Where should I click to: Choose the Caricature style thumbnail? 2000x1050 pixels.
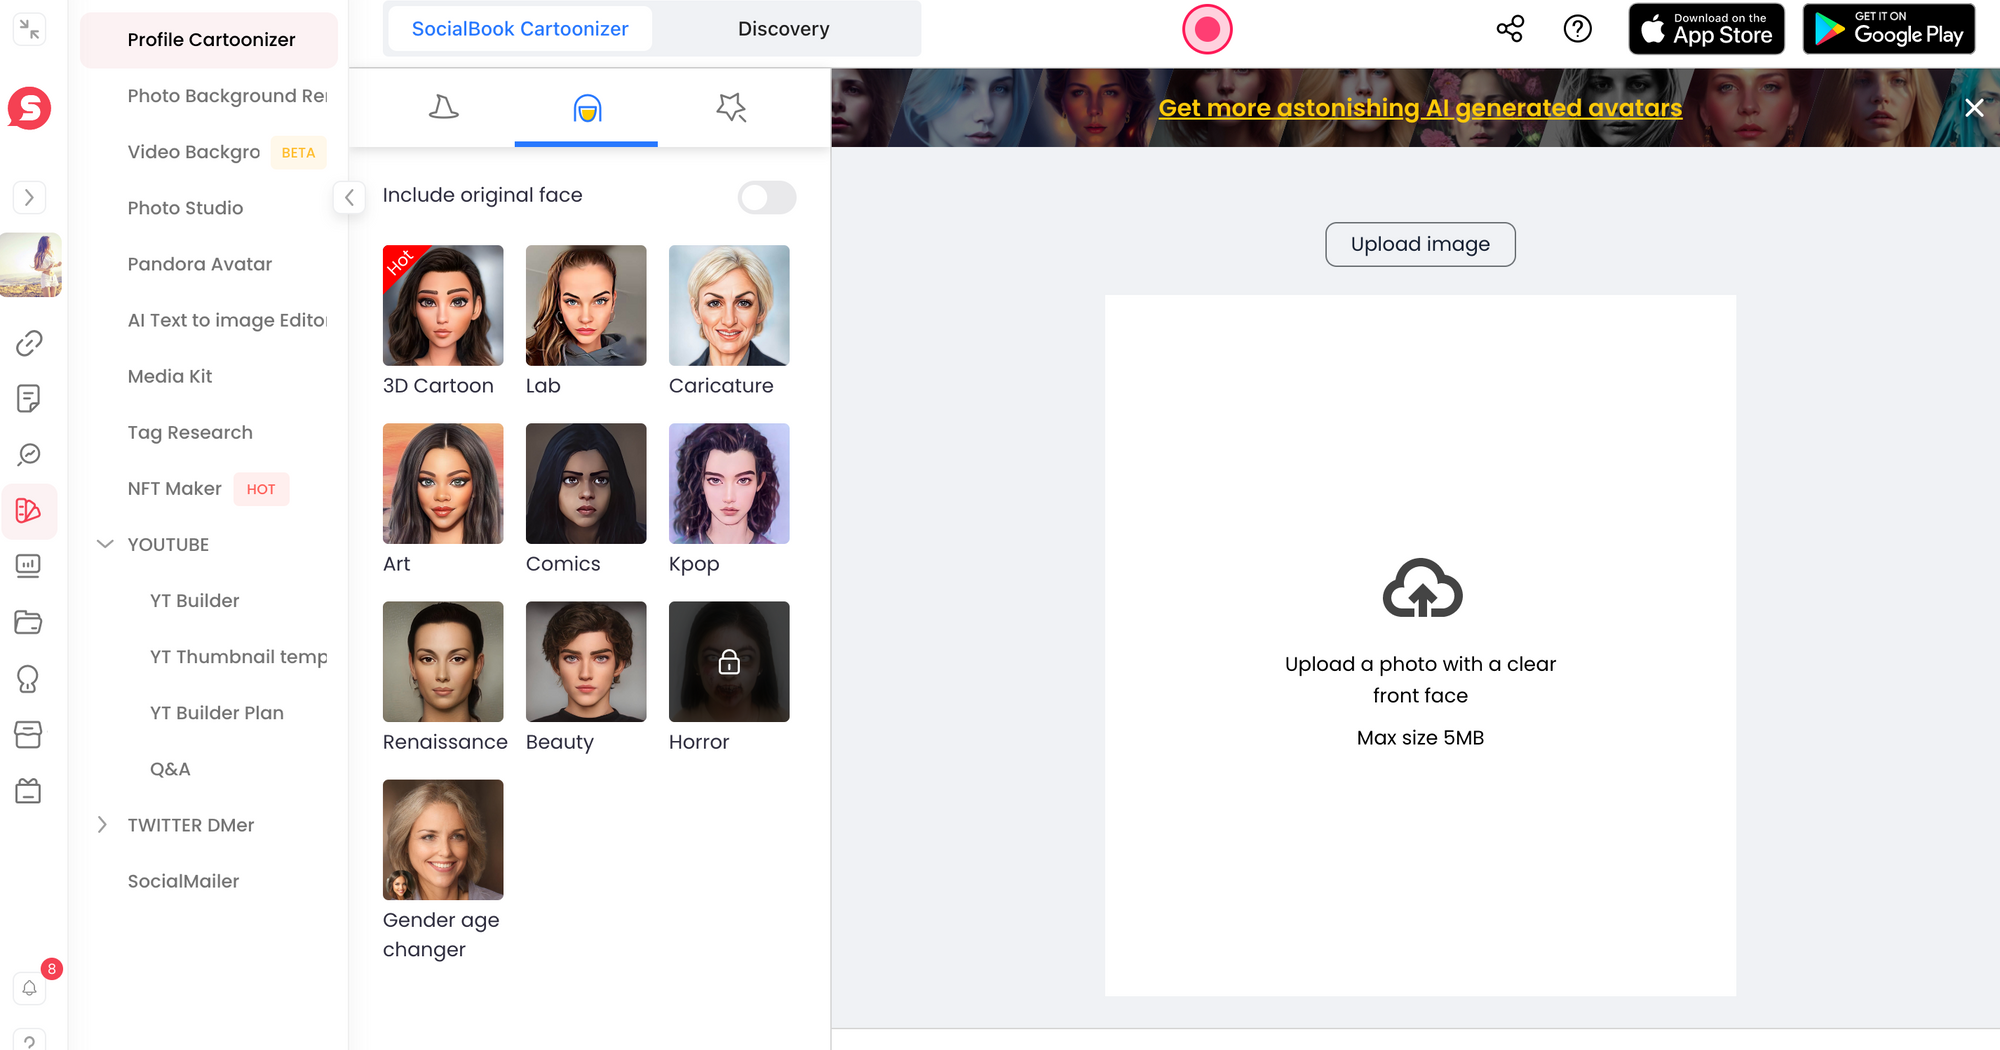coord(729,305)
